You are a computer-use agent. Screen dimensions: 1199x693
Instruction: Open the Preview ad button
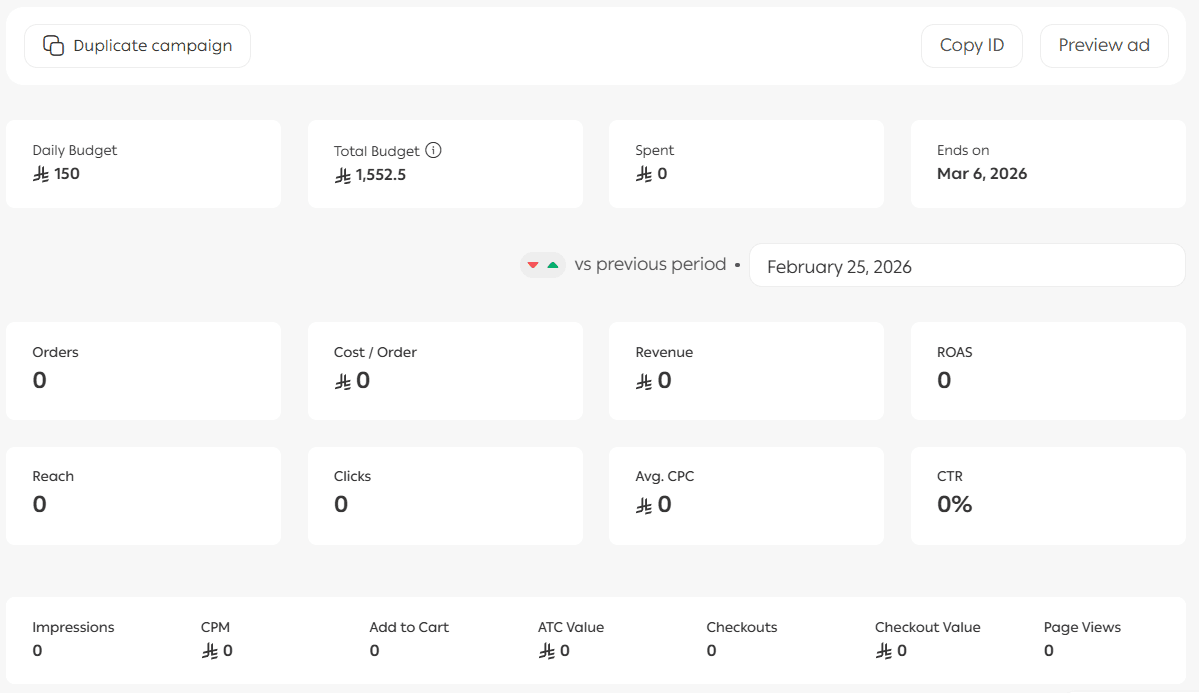pos(1103,46)
